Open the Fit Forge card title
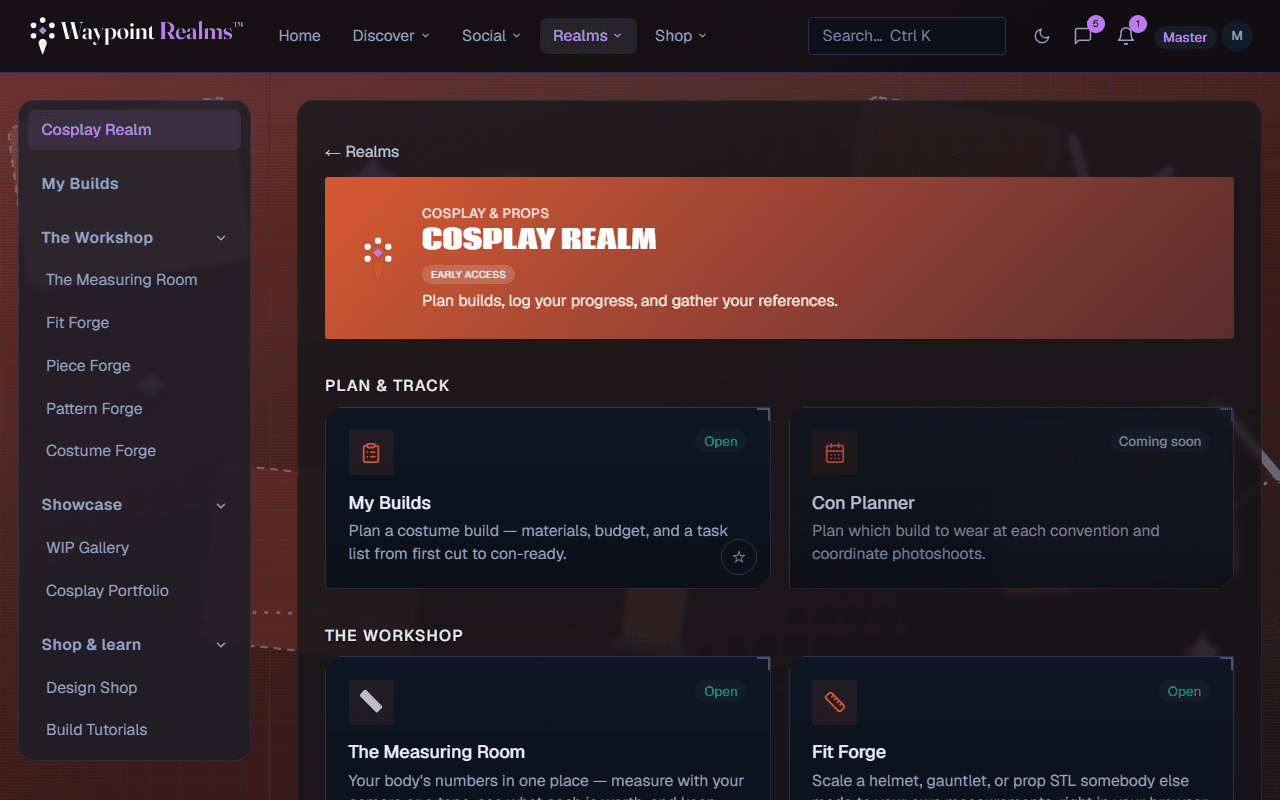 tap(849, 752)
